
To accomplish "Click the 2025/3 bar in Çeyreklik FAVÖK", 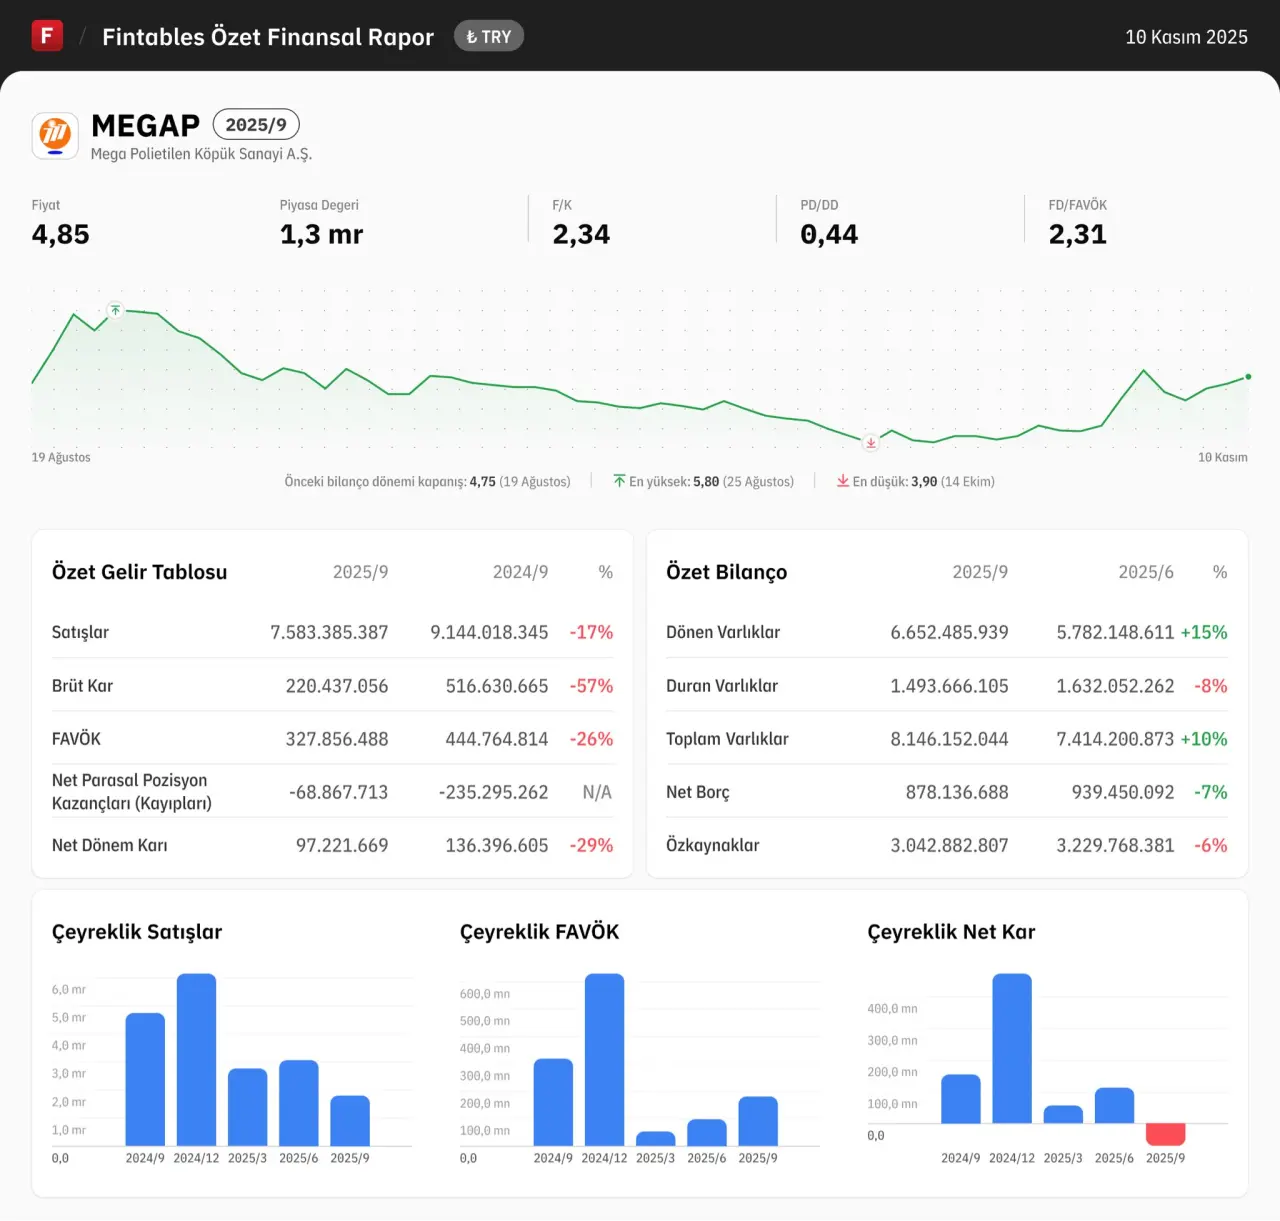I will tap(655, 1138).
